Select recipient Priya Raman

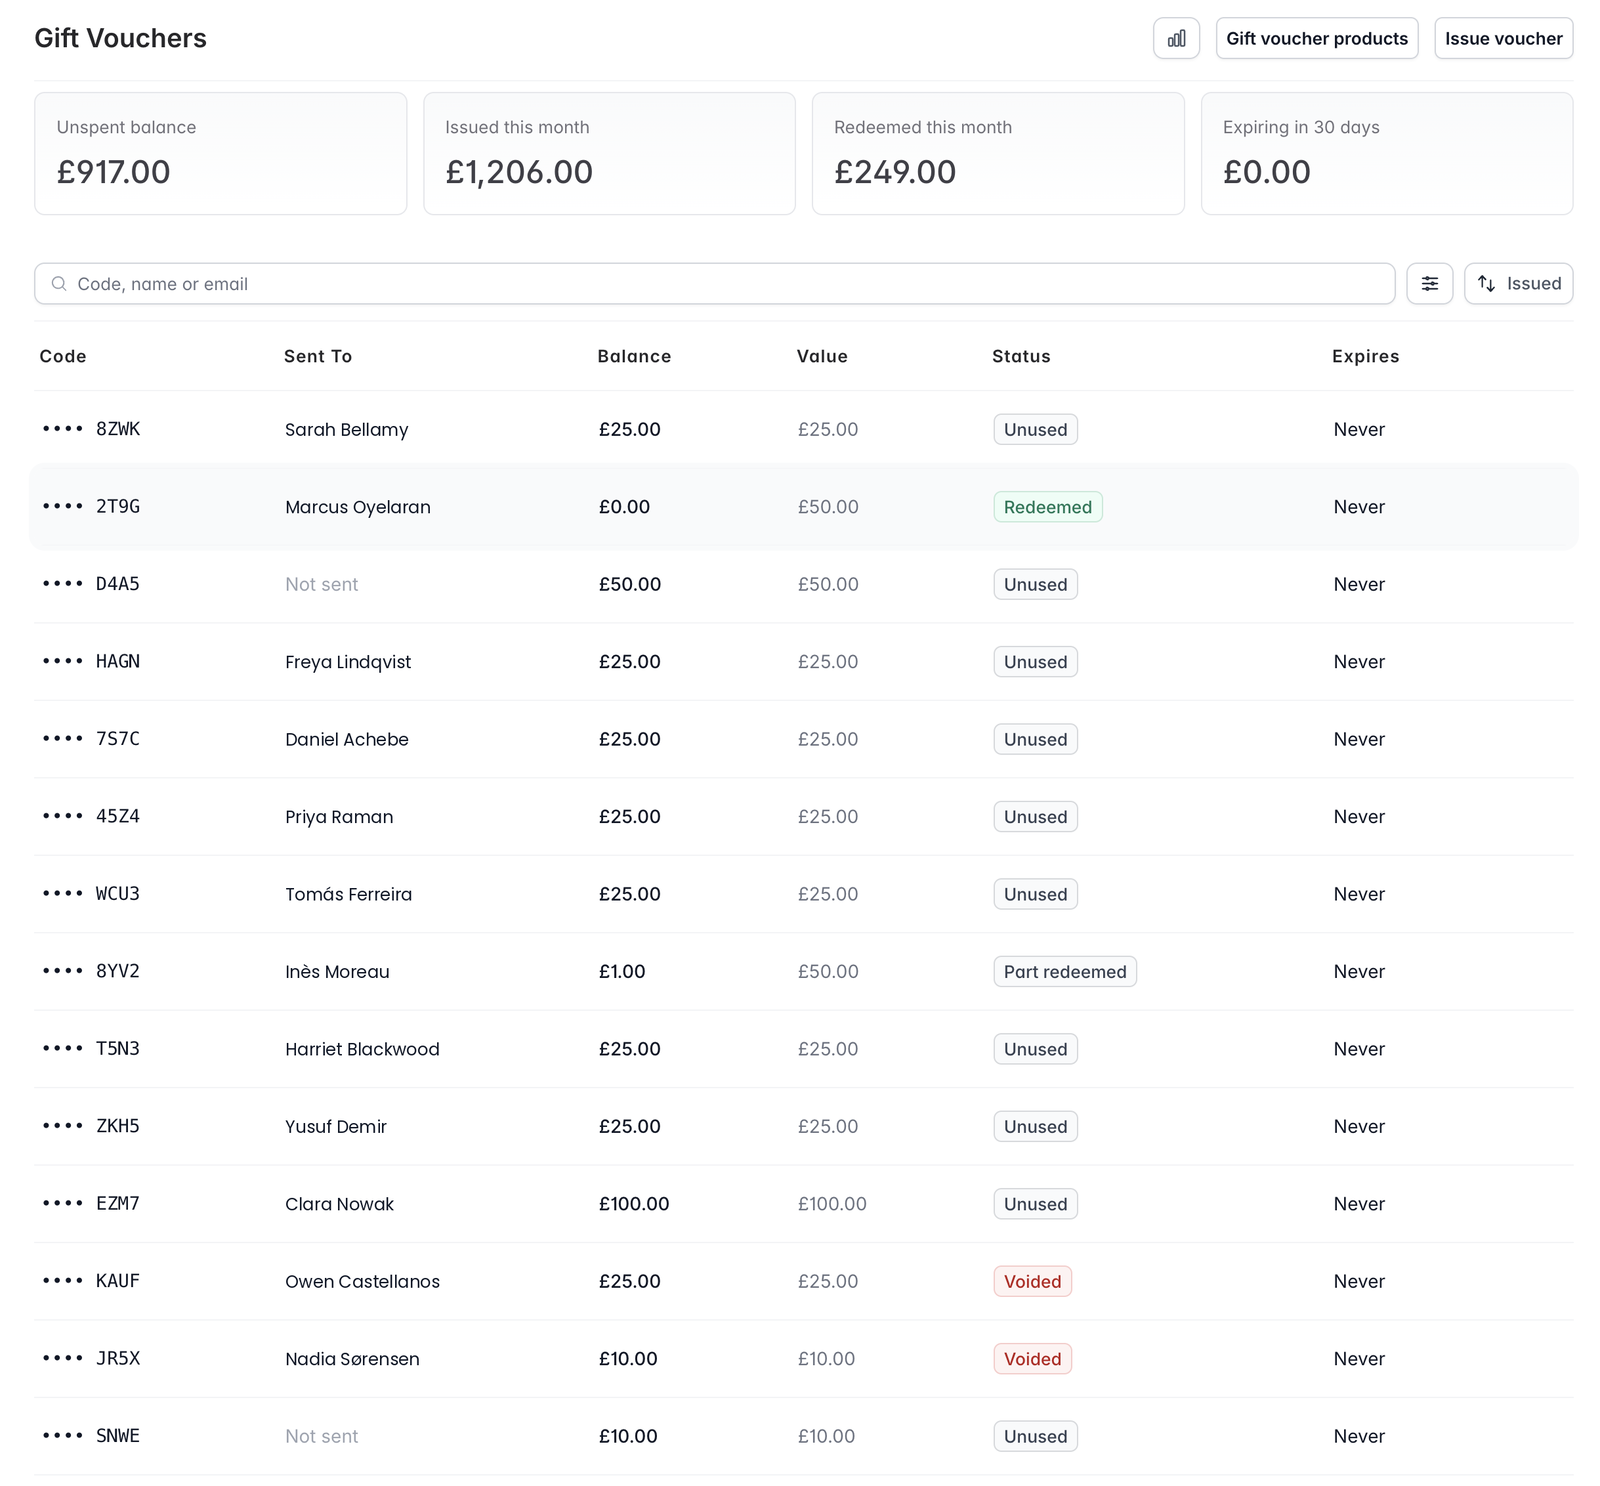tap(339, 817)
